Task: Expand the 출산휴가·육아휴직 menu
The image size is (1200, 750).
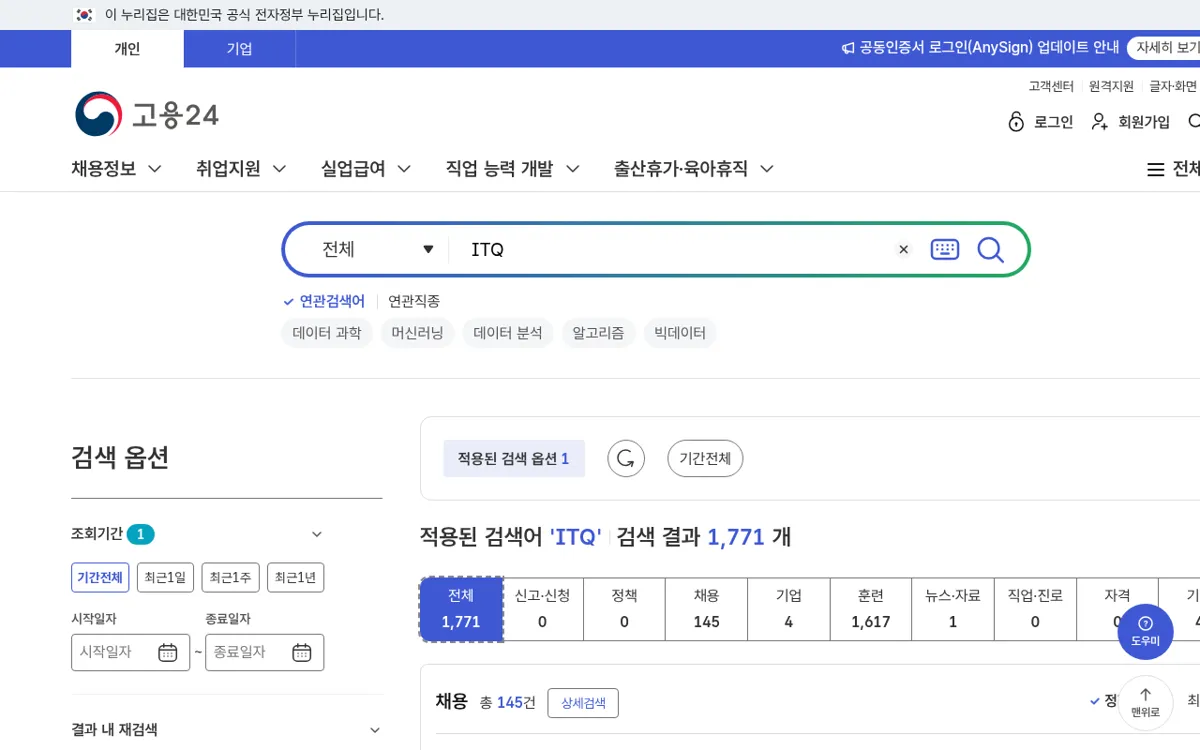Action: click(x=694, y=169)
